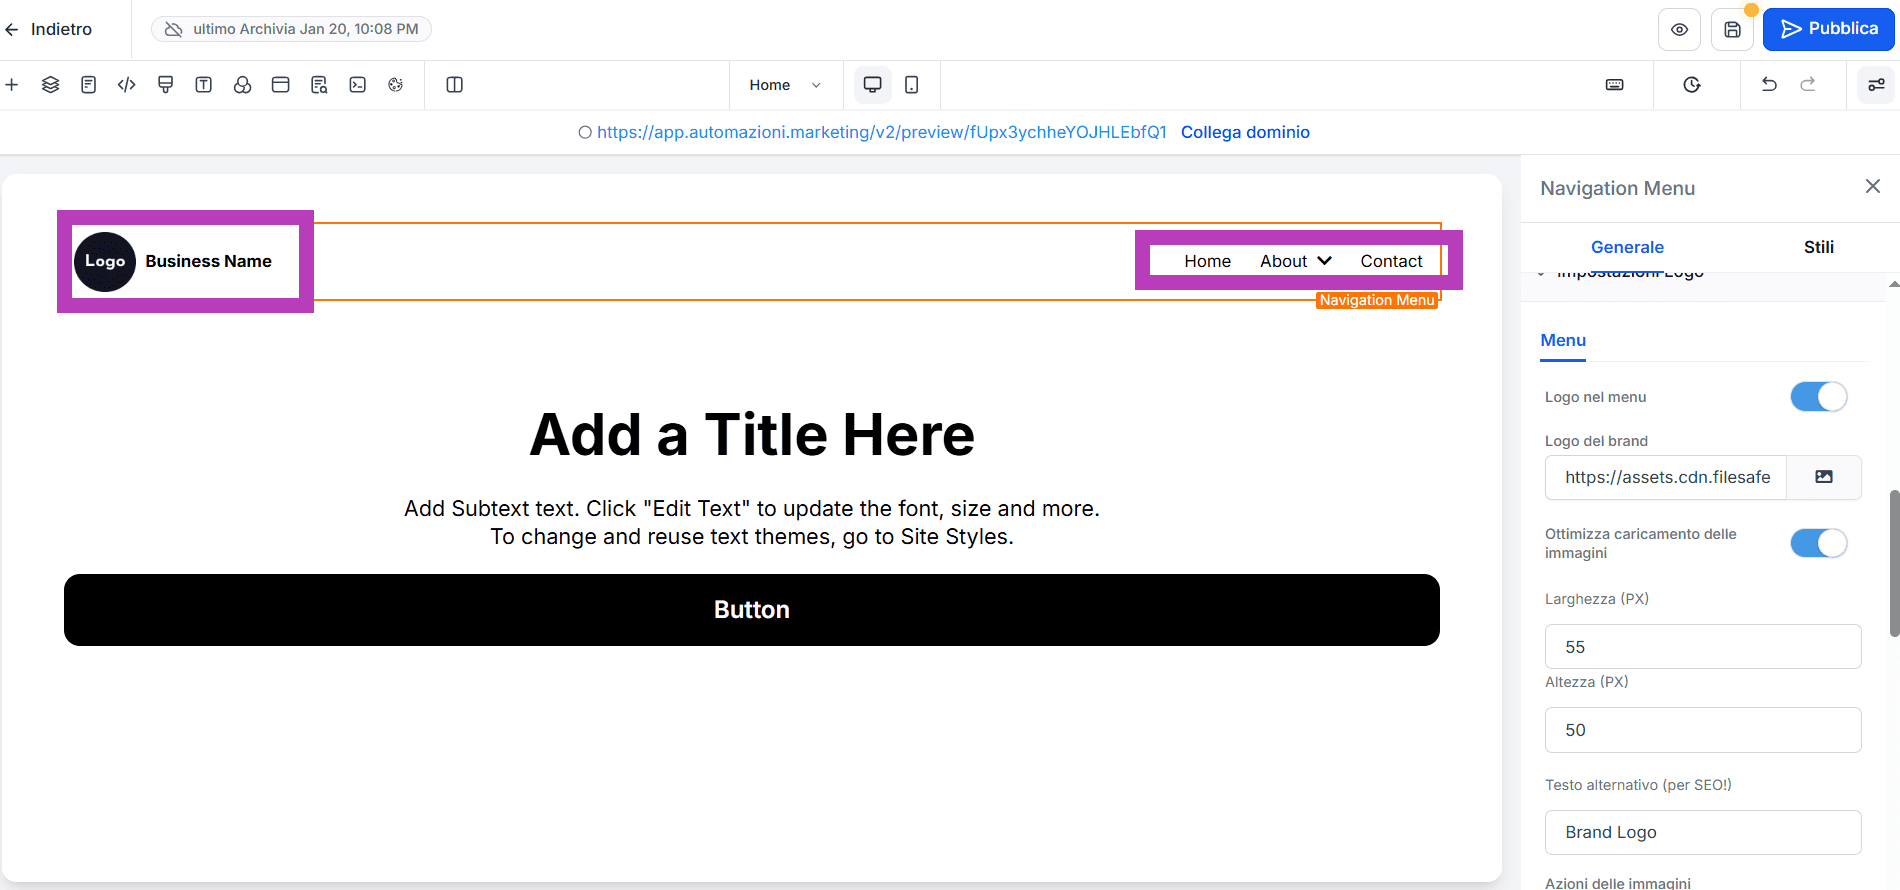Open the pages document icon
This screenshot has width=1900, height=890.
tap(89, 85)
